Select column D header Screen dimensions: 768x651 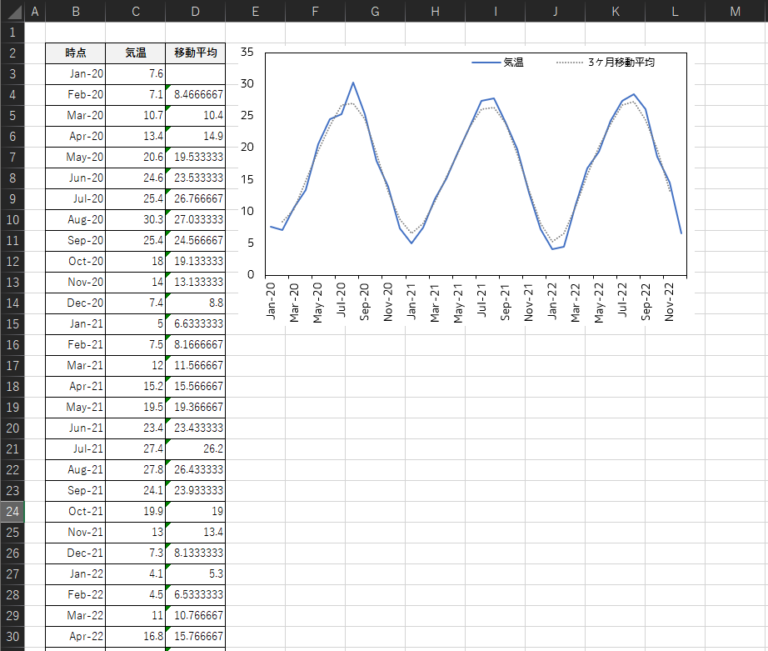coord(195,11)
